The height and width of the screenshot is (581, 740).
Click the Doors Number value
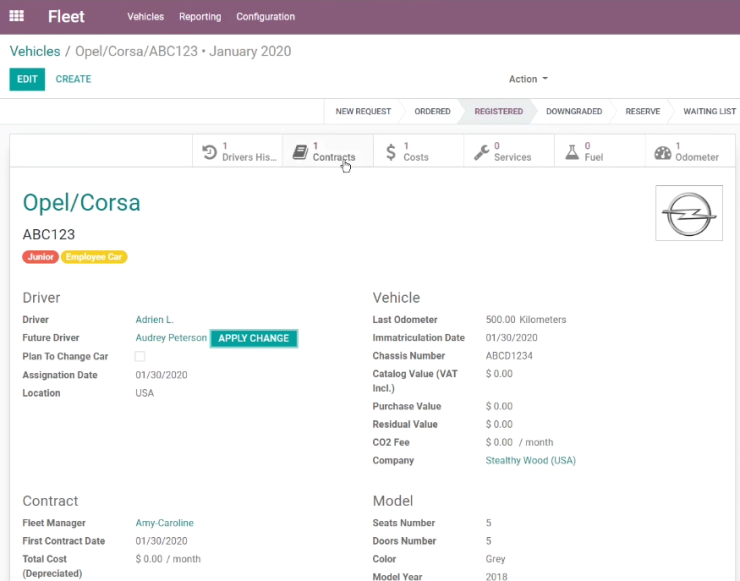pos(488,541)
